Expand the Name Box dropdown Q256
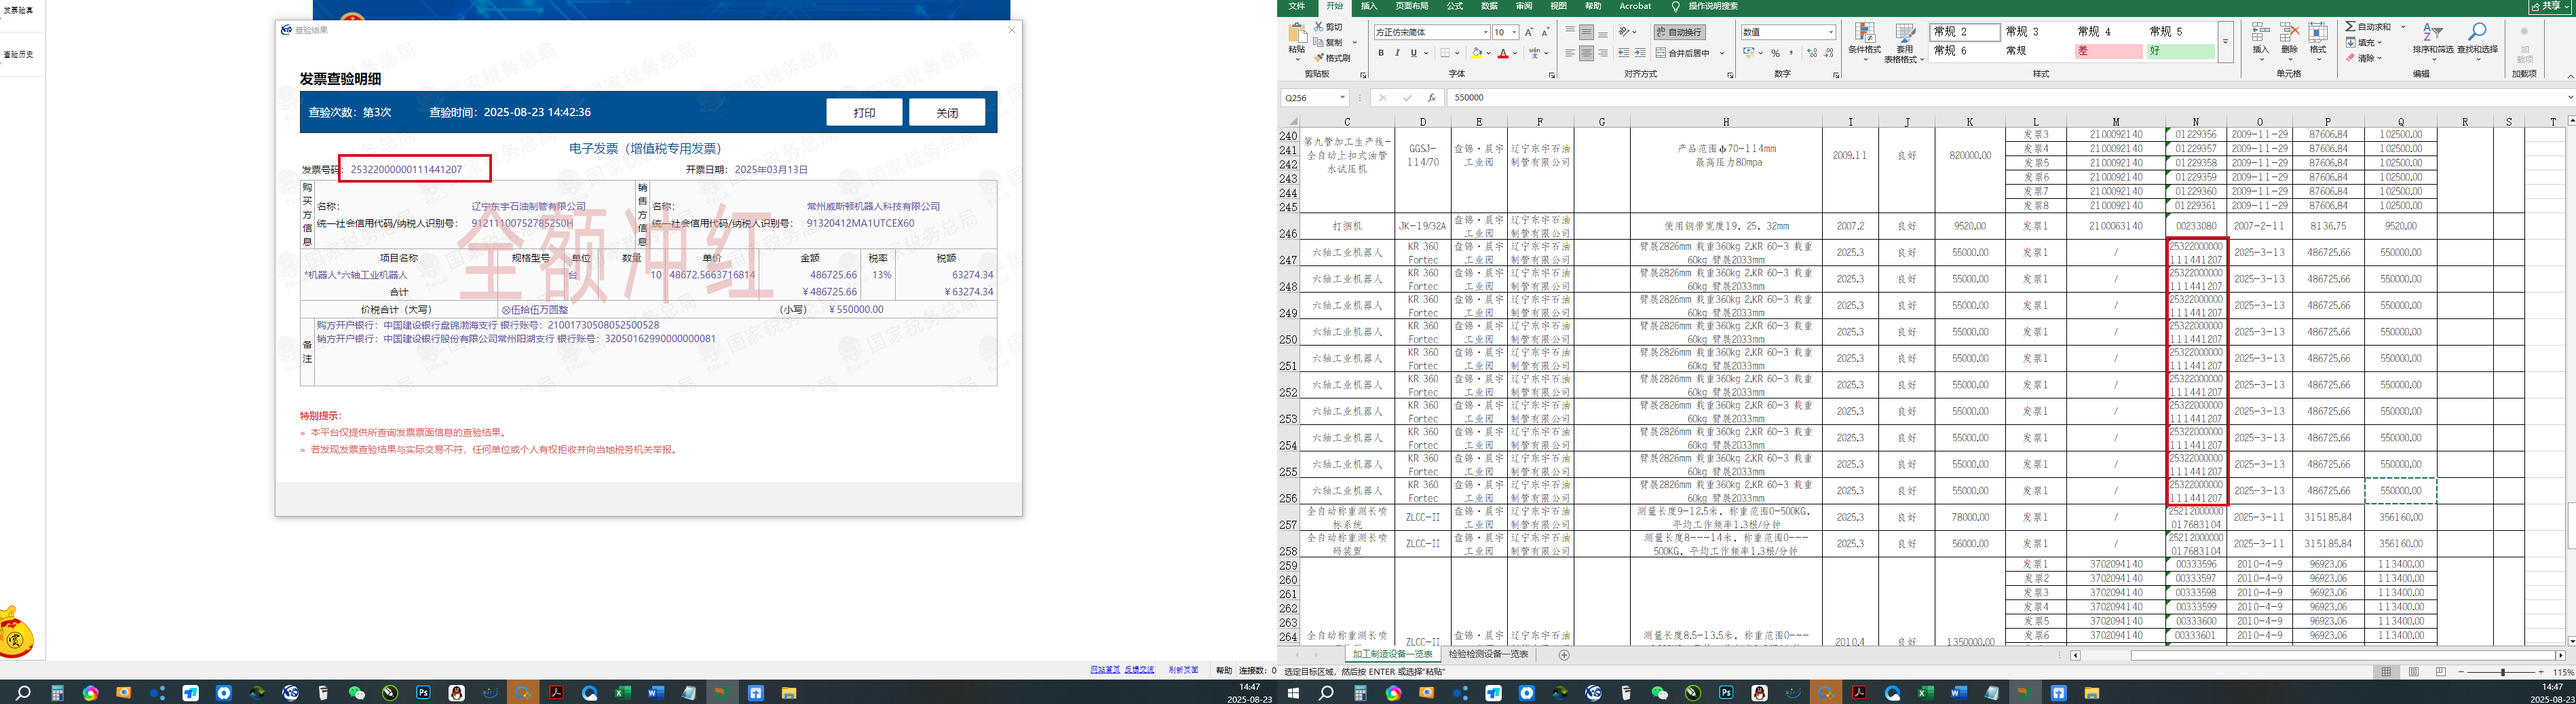2576x704 pixels. [x=1342, y=98]
